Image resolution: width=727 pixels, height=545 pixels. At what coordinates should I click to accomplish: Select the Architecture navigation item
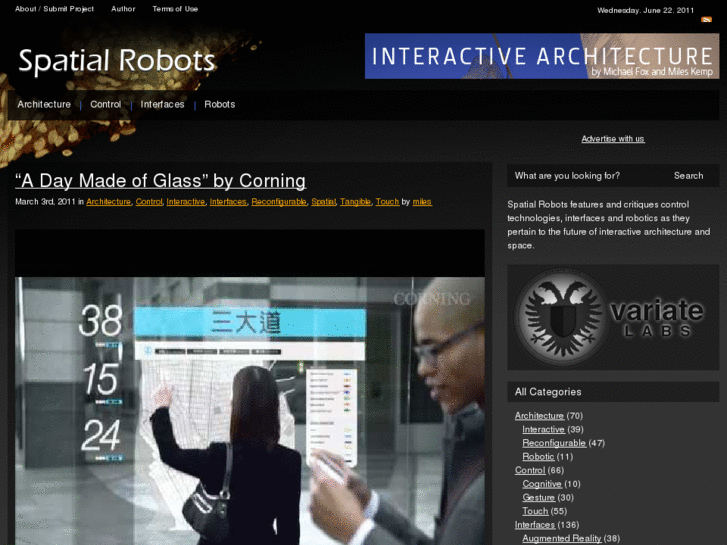click(x=44, y=104)
